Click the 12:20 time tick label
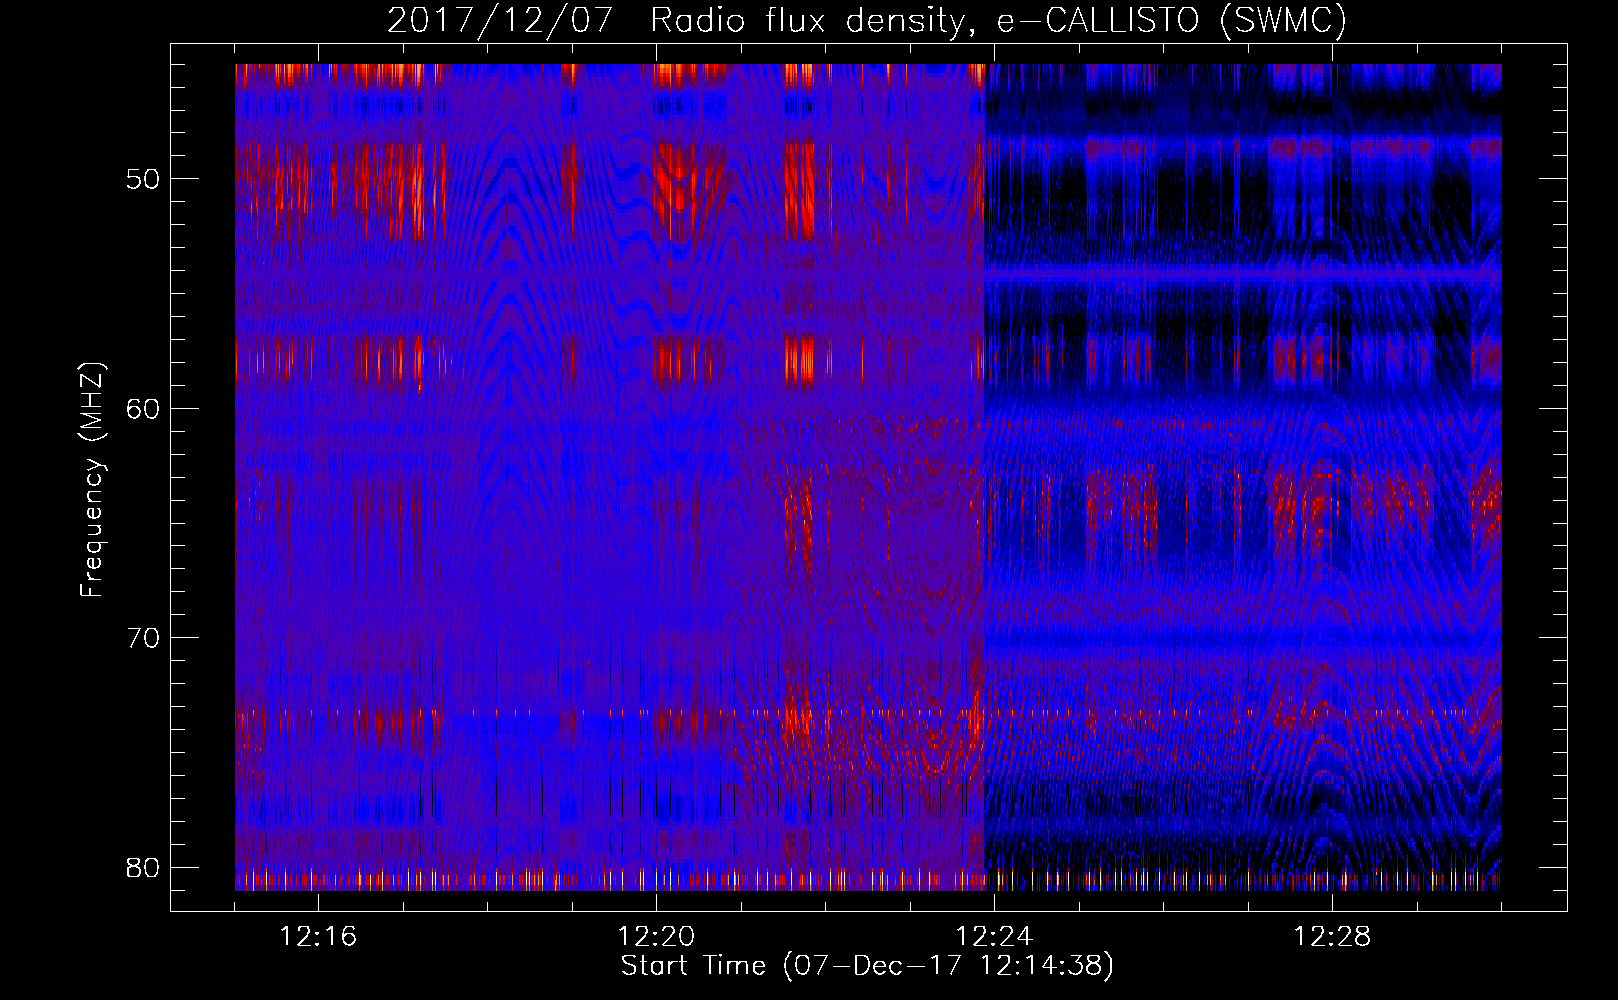The width and height of the screenshot is (1618, 1000). coord(656,937)
